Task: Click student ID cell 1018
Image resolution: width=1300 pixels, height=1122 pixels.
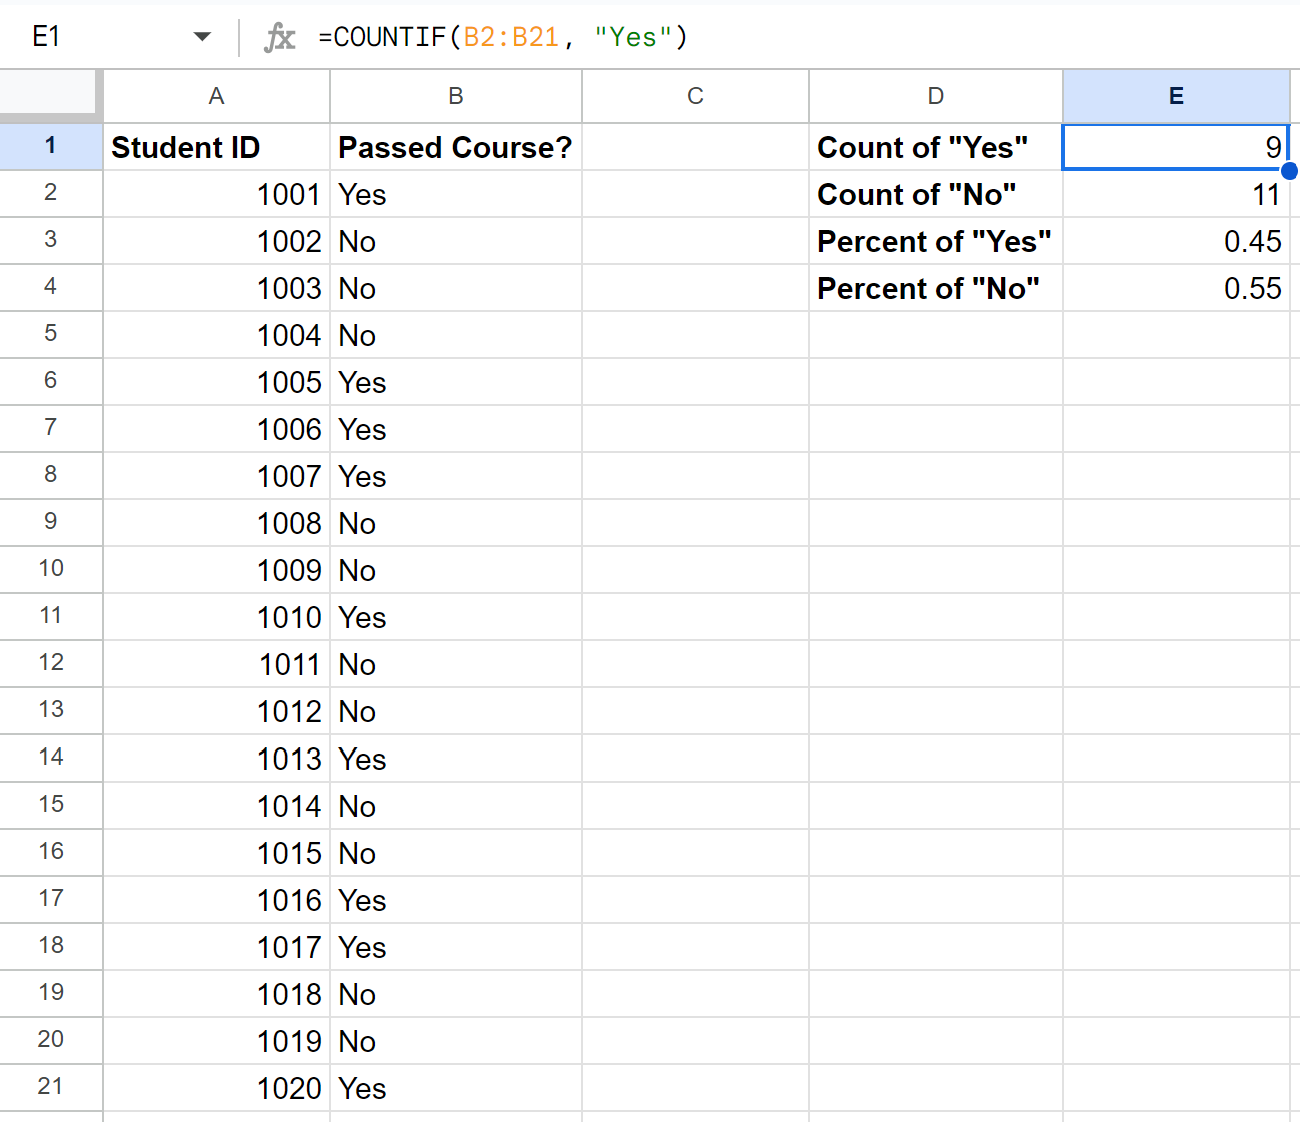Action: (x=216, y=994)
